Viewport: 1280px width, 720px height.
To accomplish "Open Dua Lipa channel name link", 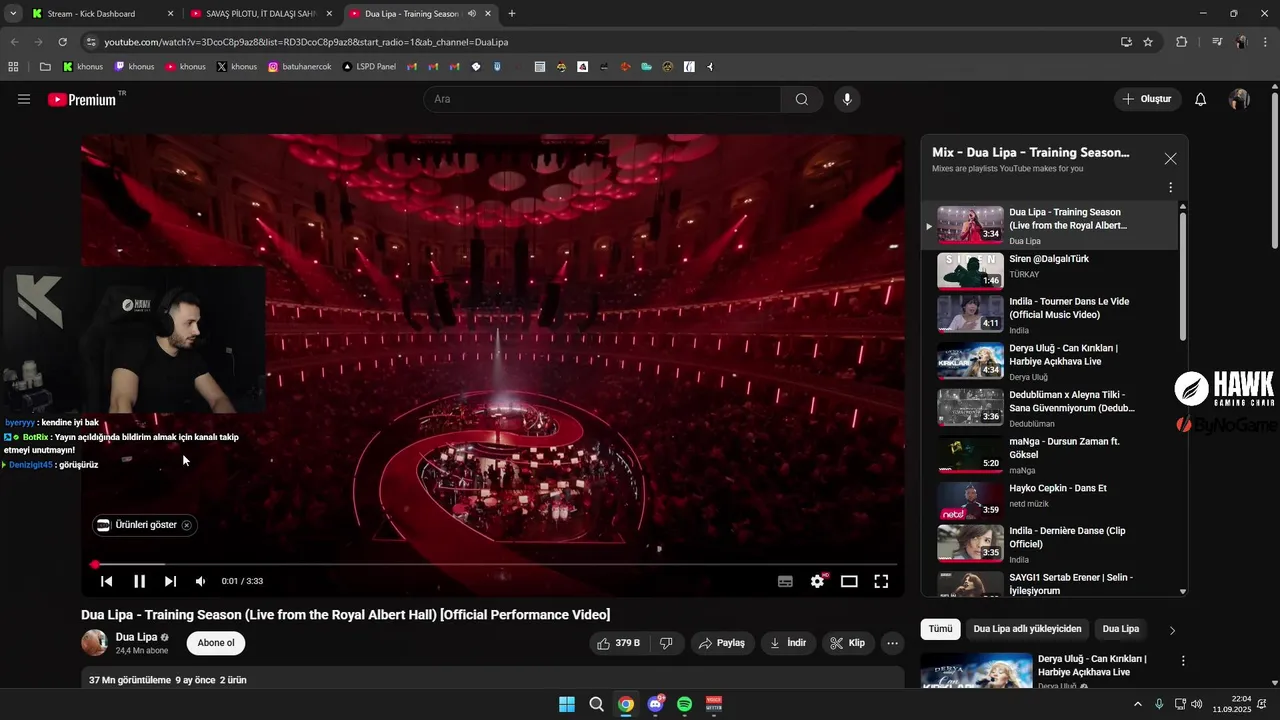I will pos(136,637).
